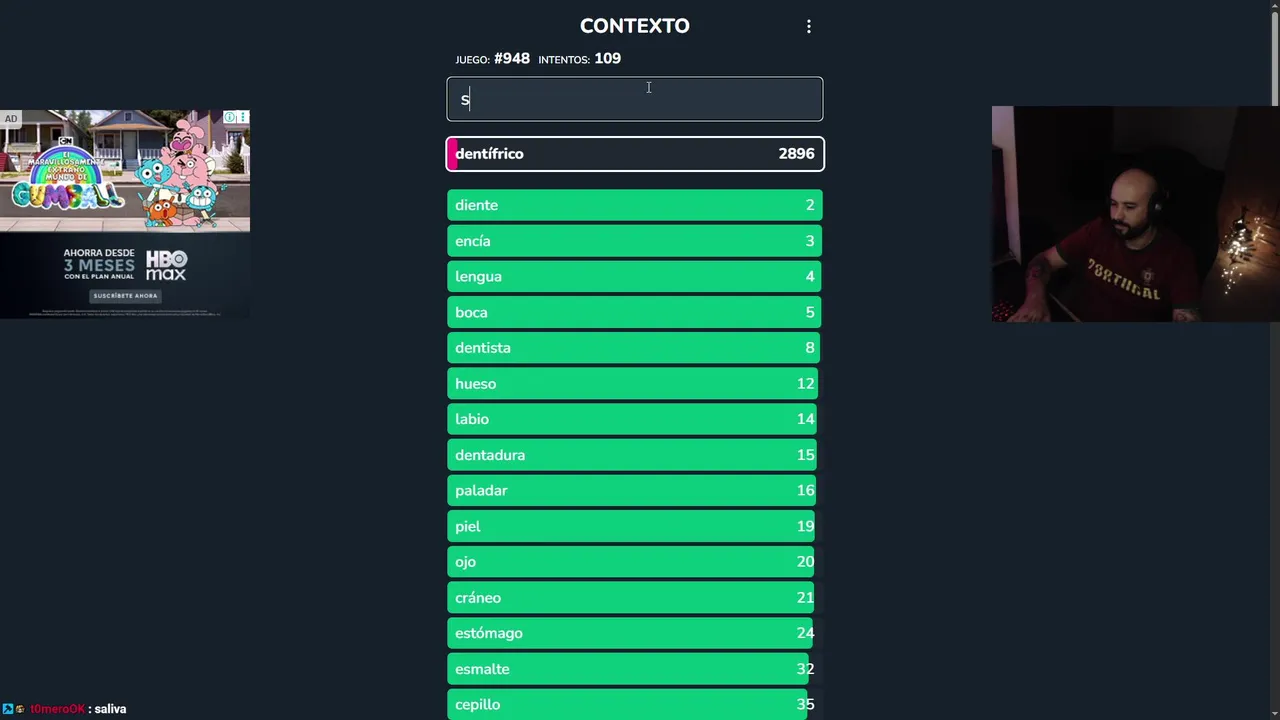Click the 'encía' guess row
1280x720 pixels.
635,241
